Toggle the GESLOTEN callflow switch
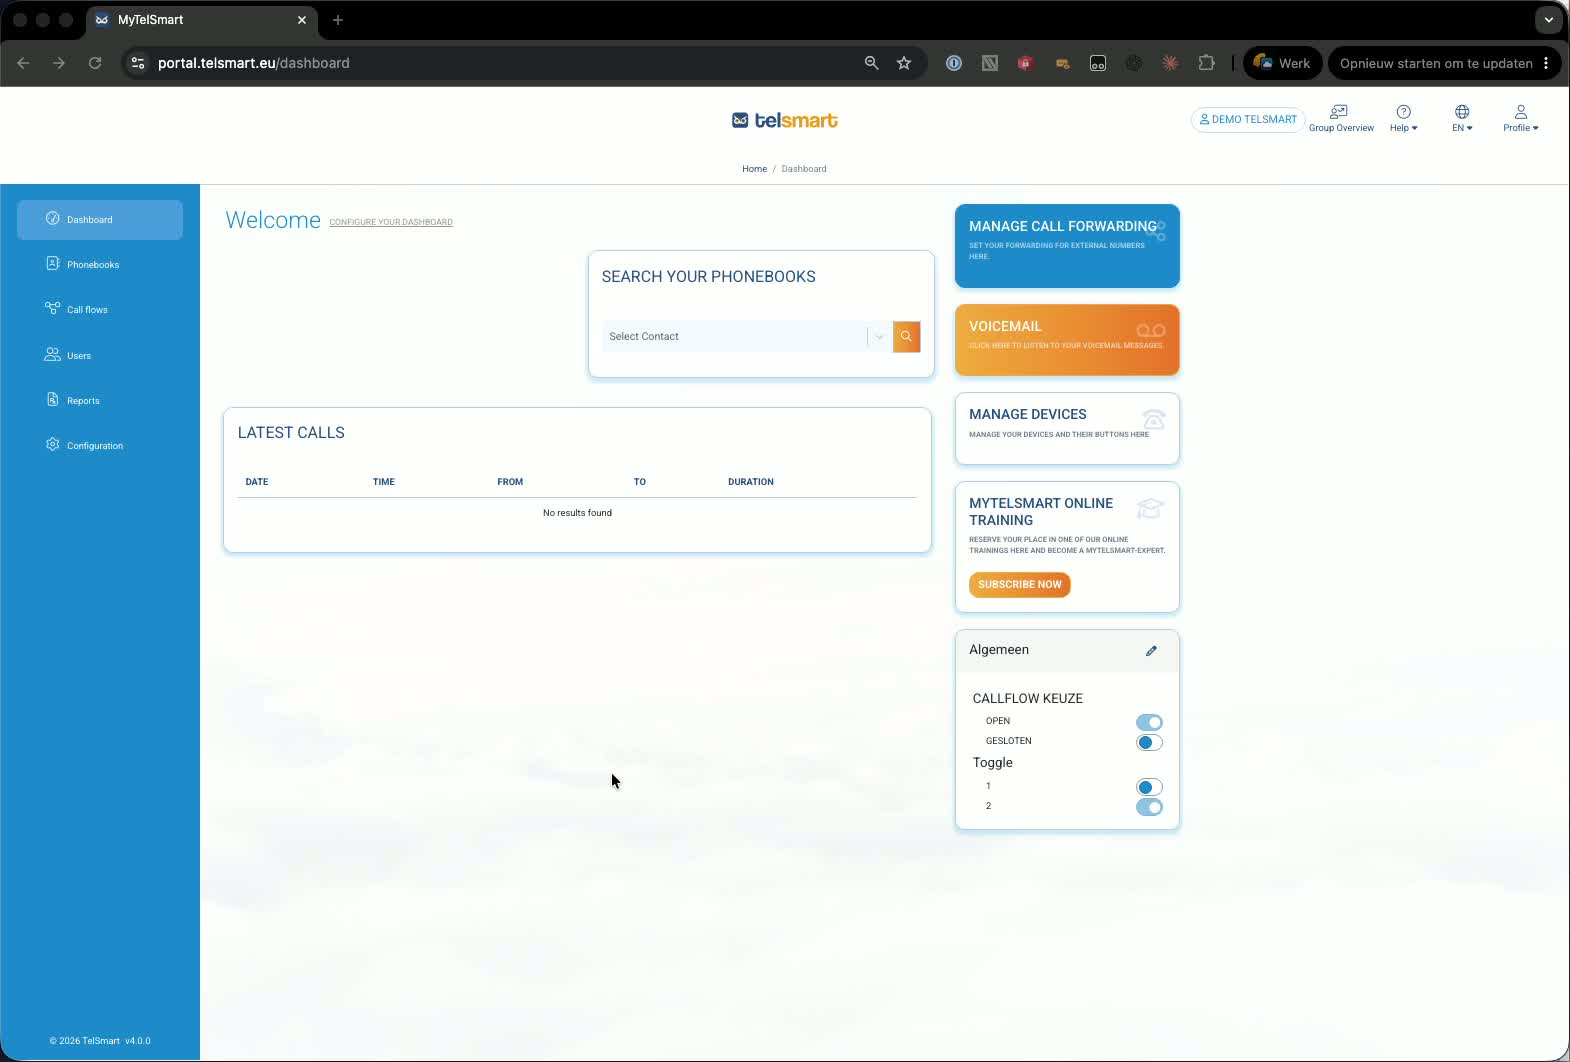Viewport: 1570px width, 1062px height. coord(1149,742)
